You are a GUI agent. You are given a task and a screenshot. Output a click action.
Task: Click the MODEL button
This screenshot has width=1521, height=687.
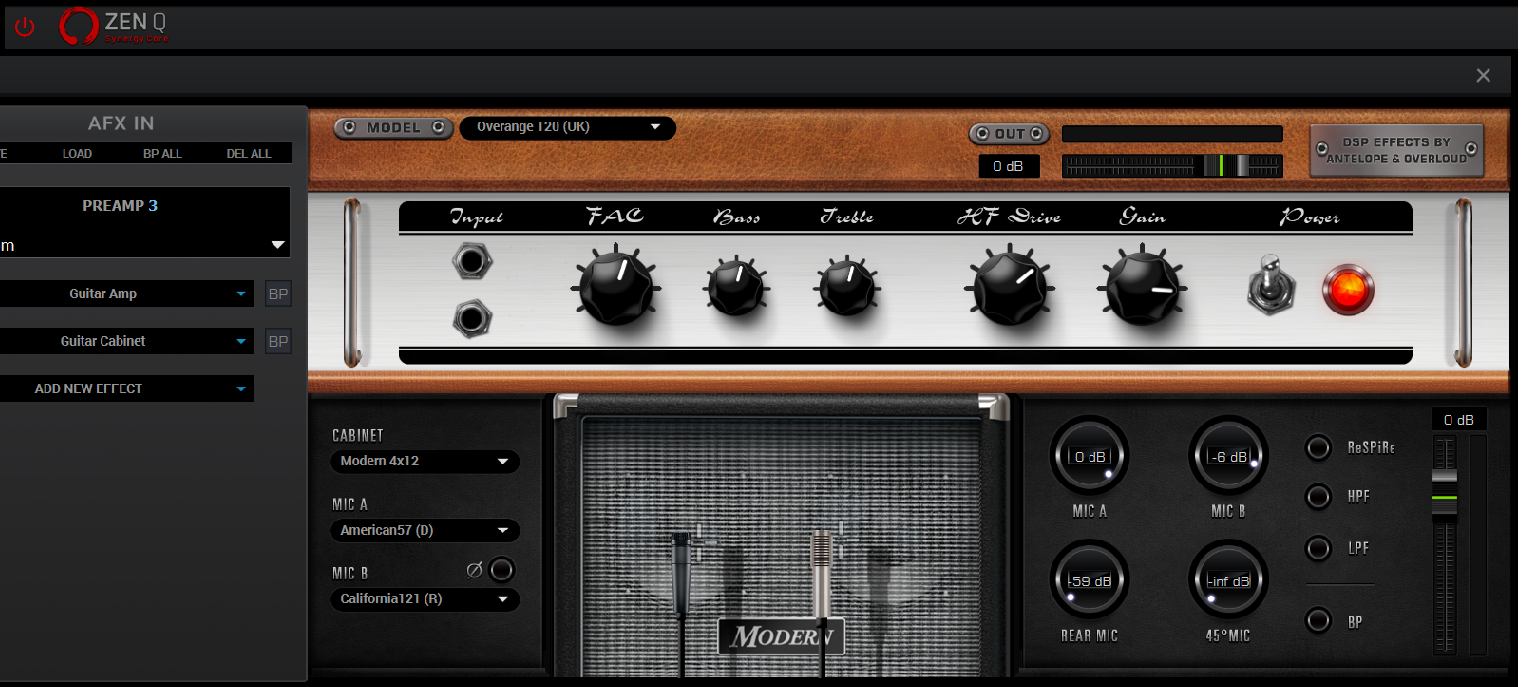click(393, 128)
